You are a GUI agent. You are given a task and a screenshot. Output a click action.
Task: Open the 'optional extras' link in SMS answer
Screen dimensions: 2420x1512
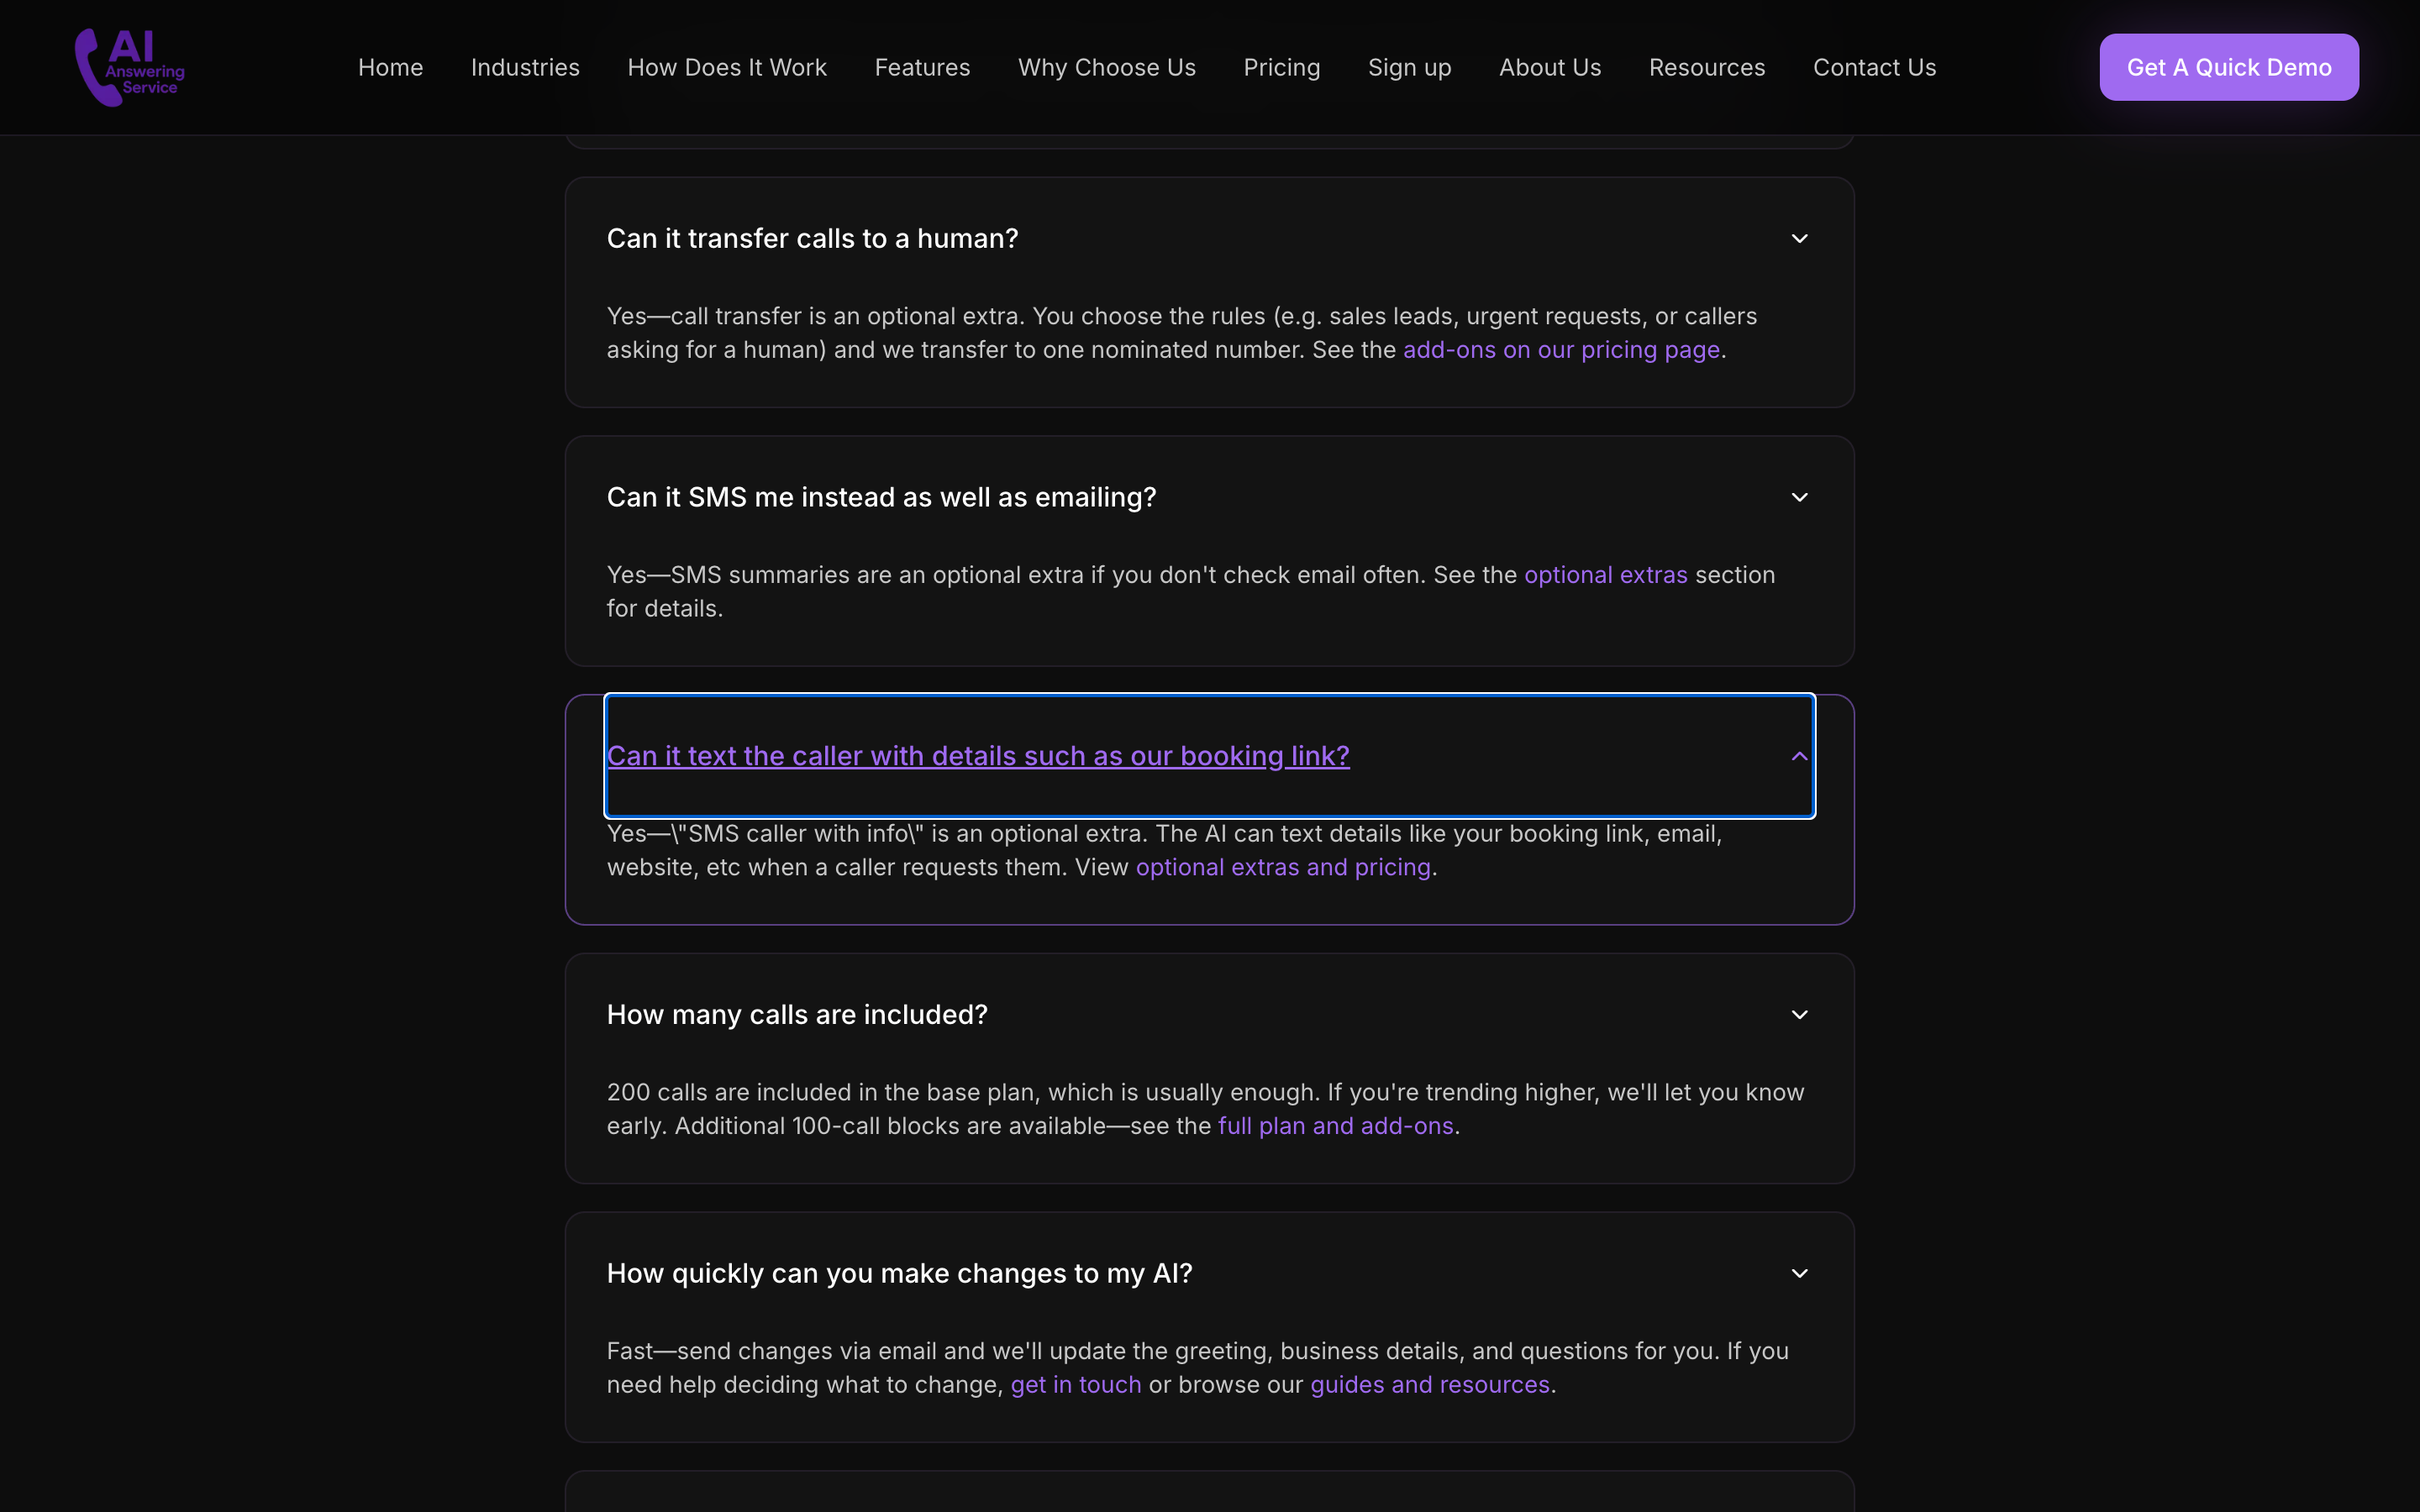[x=1605, y=574]
